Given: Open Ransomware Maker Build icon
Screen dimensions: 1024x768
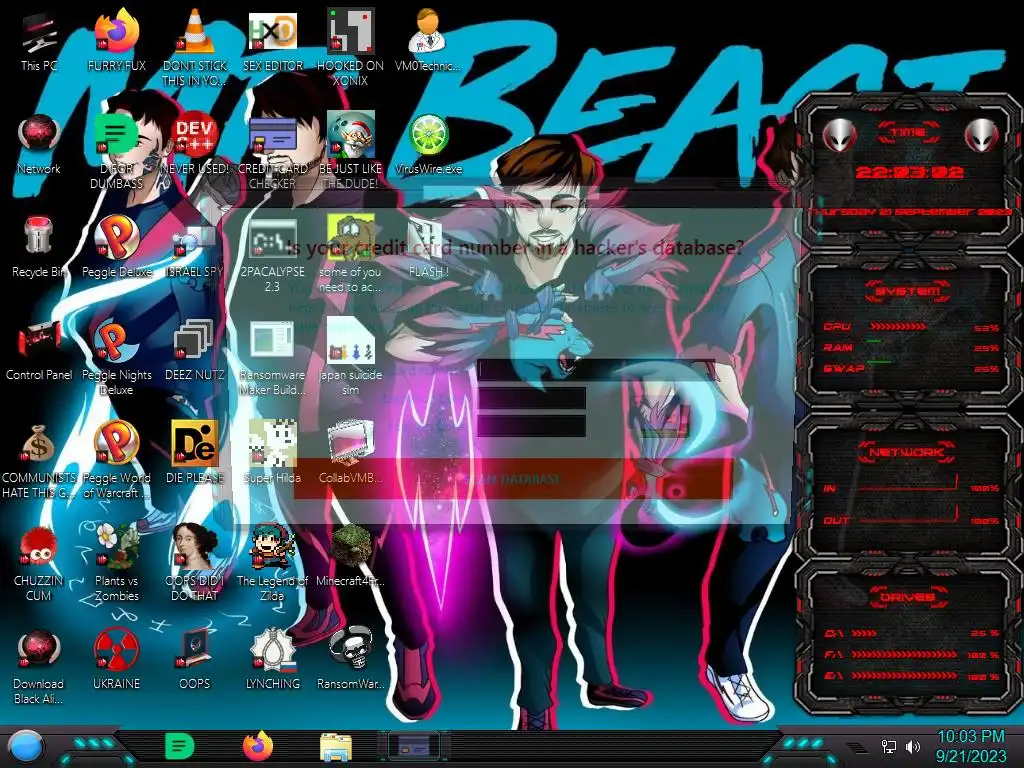Looking at the screenshot, I should pos(272,358).
